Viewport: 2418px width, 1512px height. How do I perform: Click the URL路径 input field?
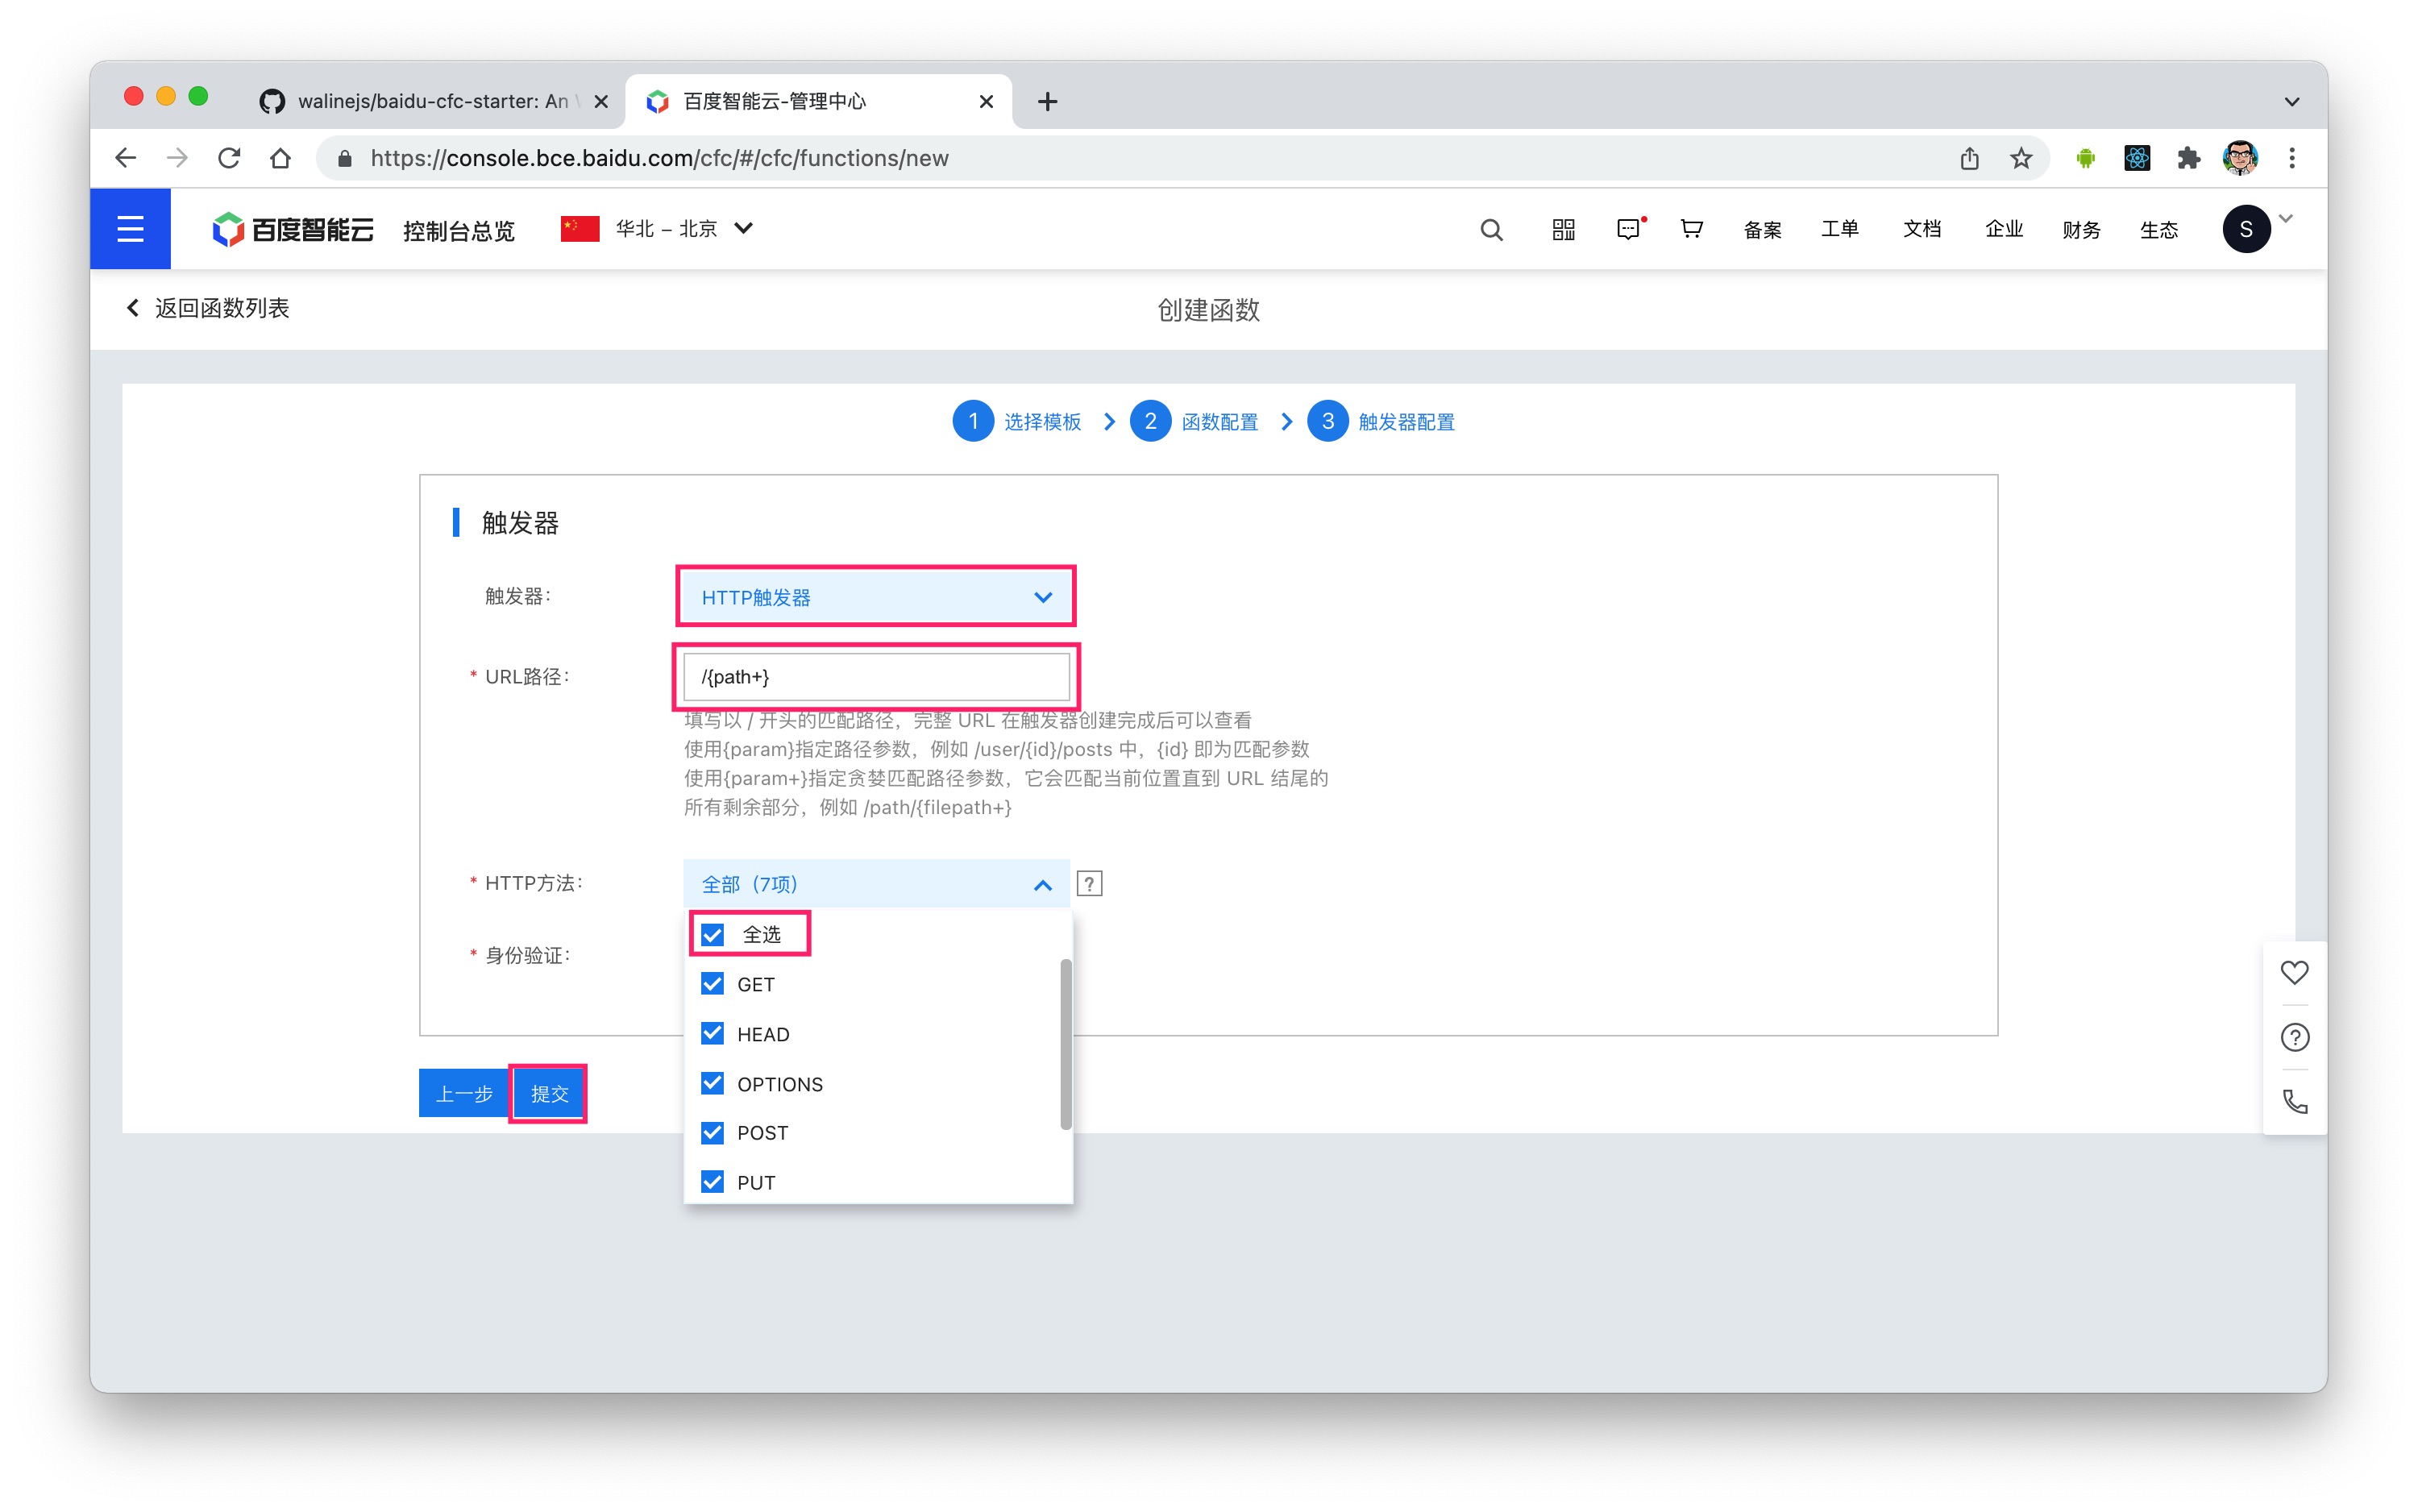click(875, 677)
